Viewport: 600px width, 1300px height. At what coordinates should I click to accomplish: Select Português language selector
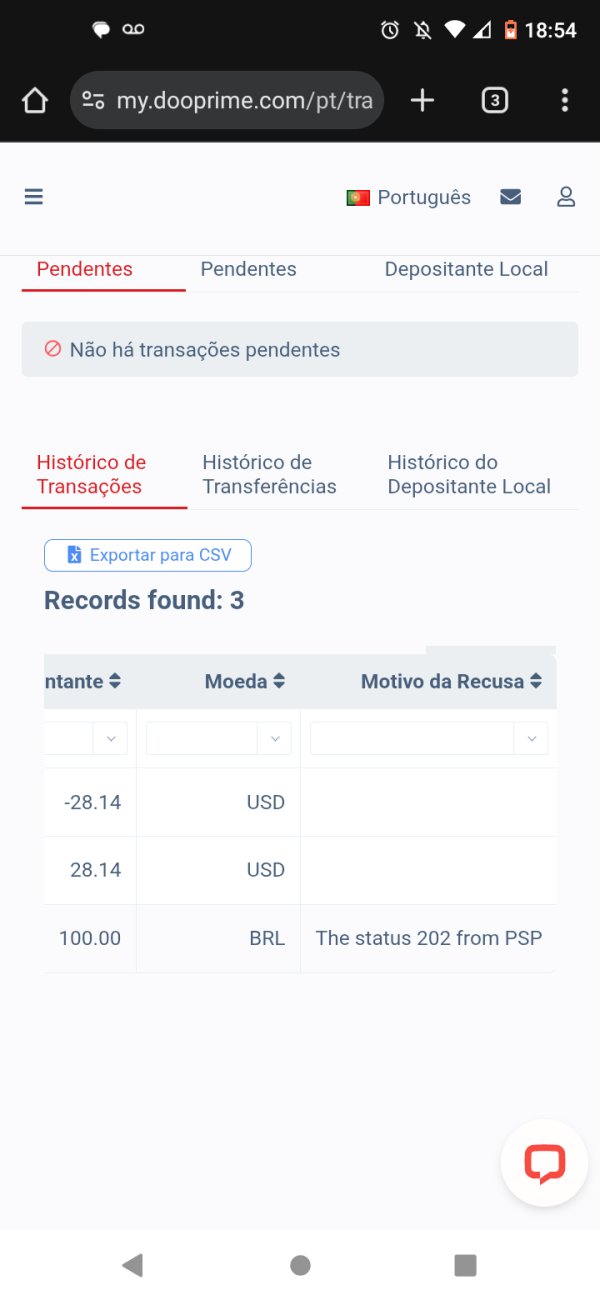408,197
